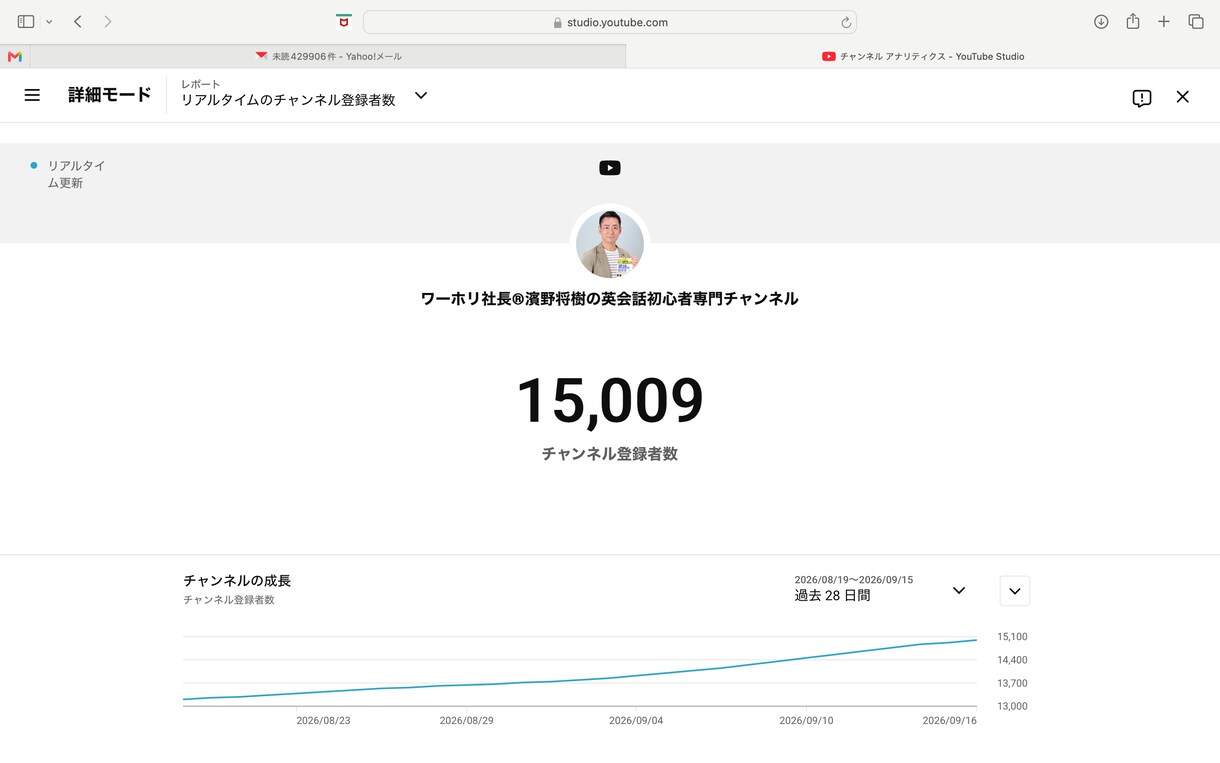Open sidebar options chevron in Safari
Image resolution: width=1220 pixels, height=763 pixels.
(x=49, y=22)
